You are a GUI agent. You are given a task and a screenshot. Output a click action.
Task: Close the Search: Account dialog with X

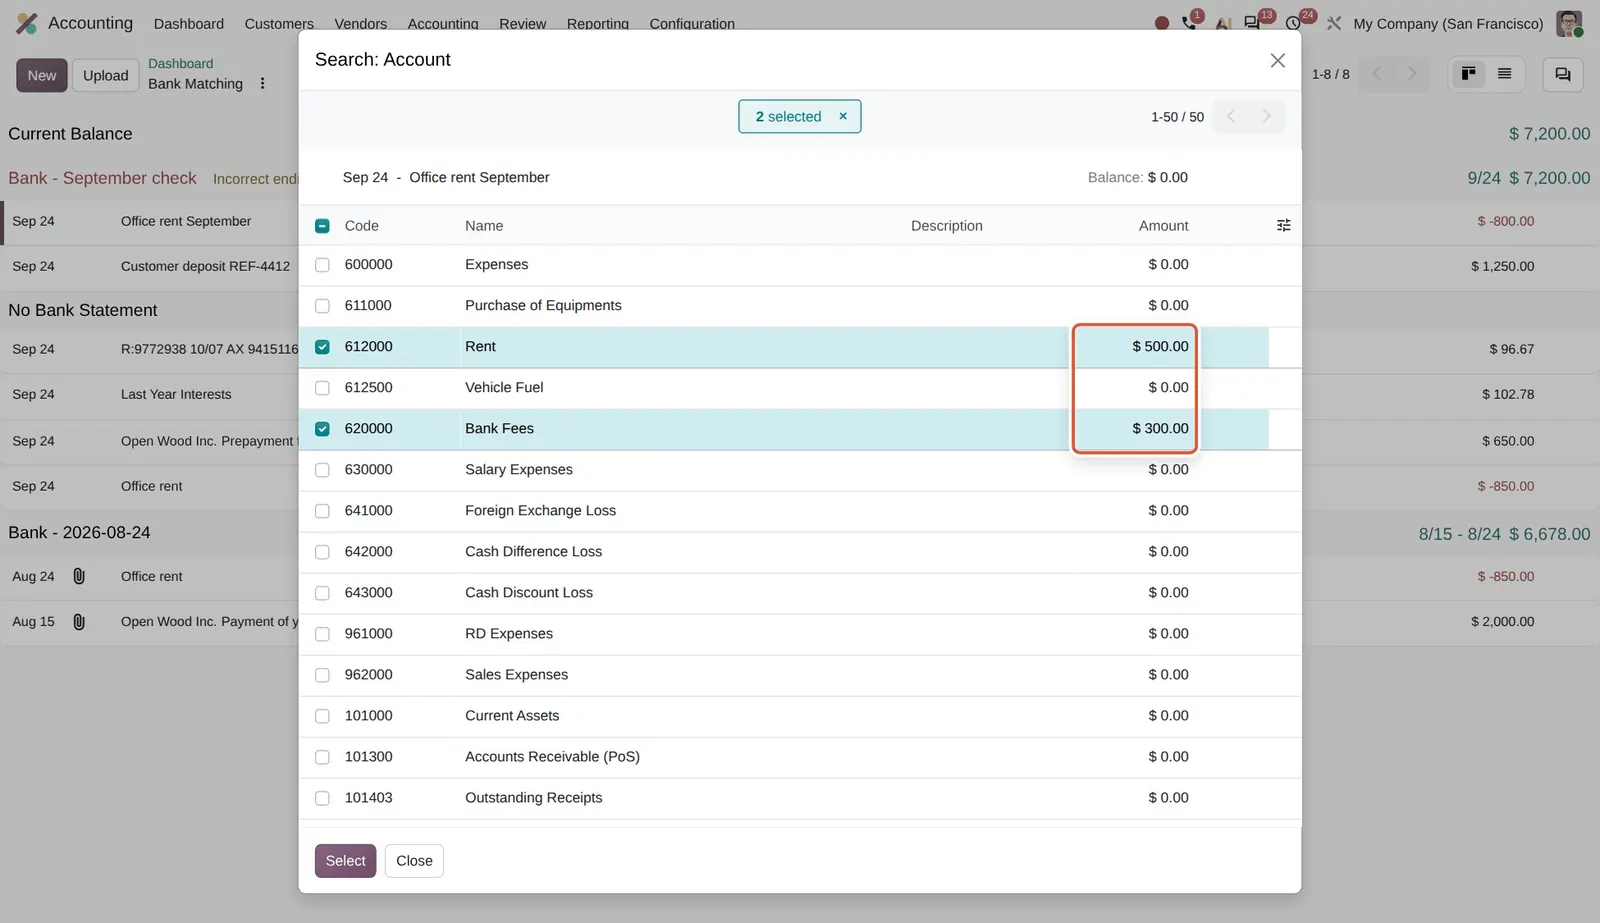click(1277, 61)
